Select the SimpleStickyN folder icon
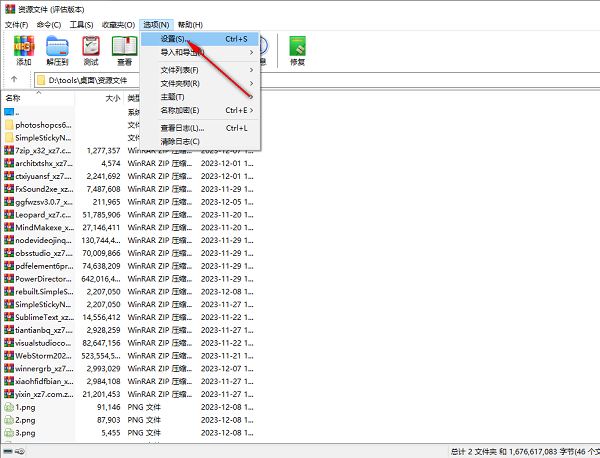This screenshot has height=458, width=600. (x=9, y=137)
